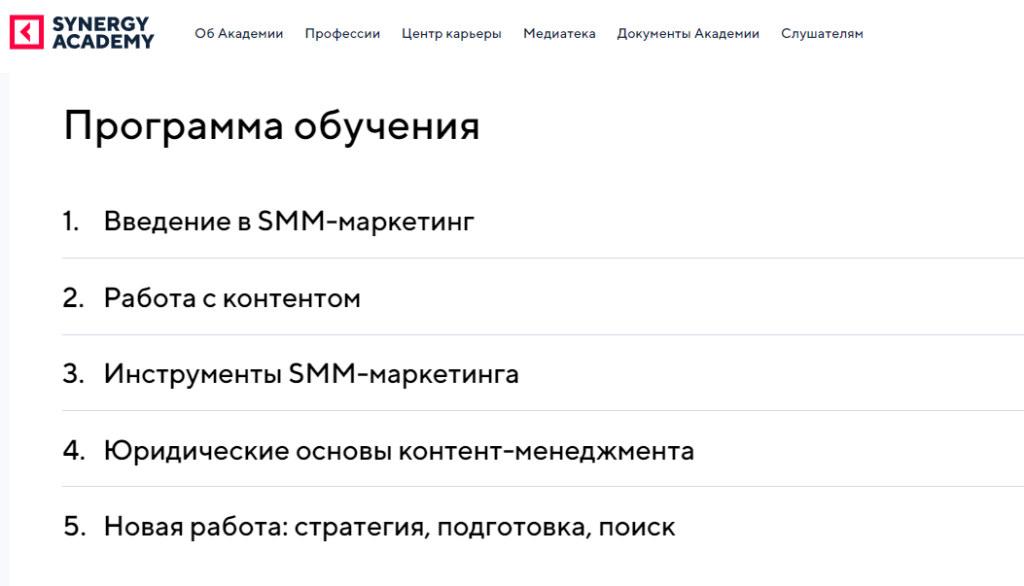Open the 'Слушателям' navigation link
This screenshot has height=586, width=1024.
822,33
